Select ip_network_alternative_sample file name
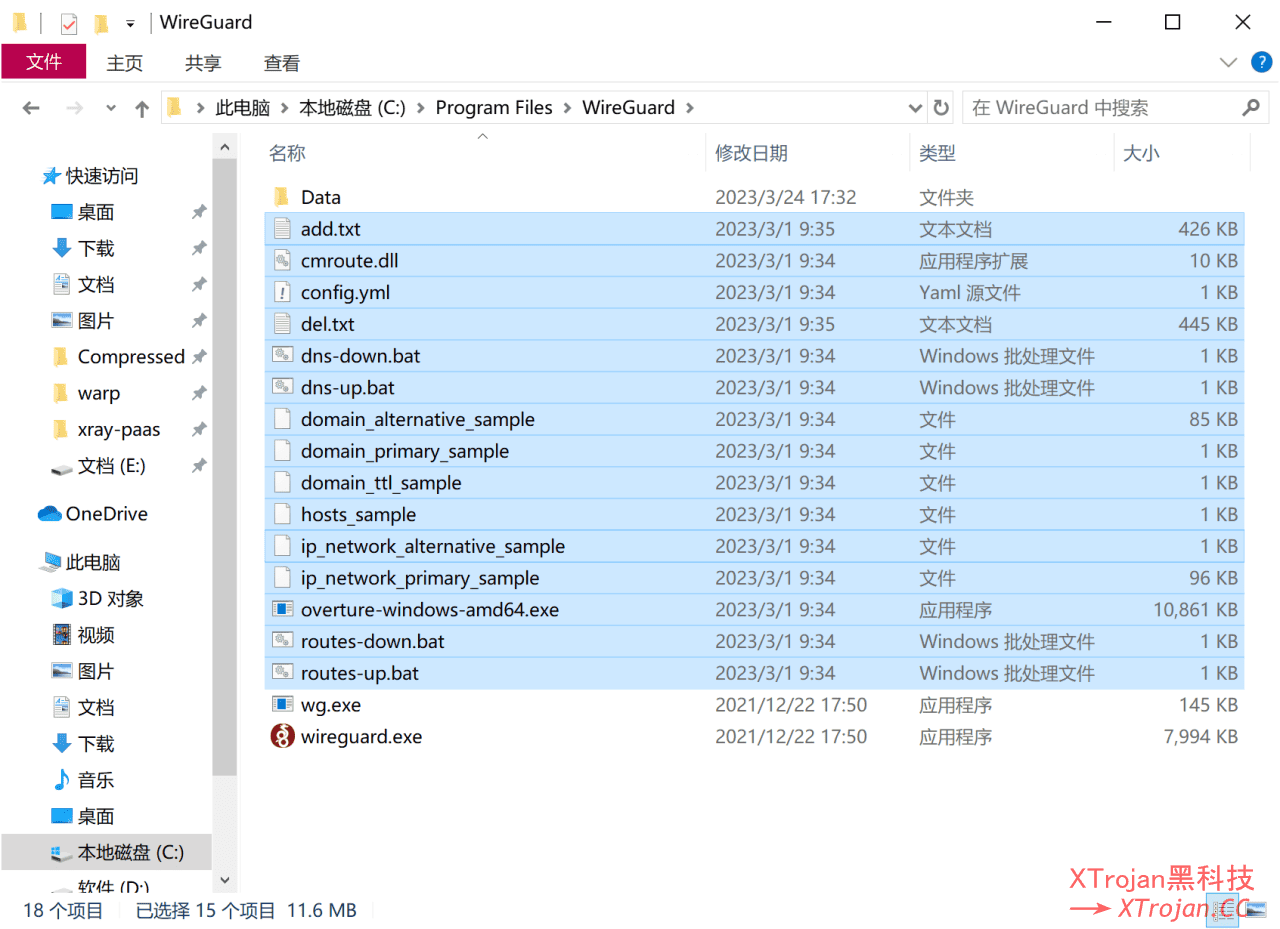1280x929 pixels. (433, 547)
